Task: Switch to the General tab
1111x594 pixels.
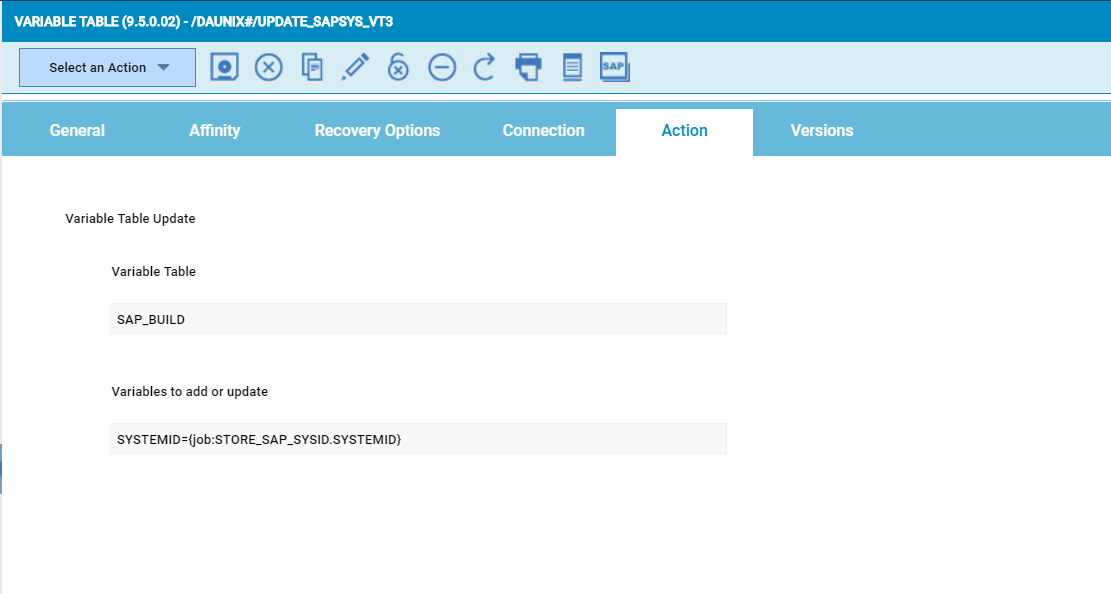Action: [x=77, y=131]
